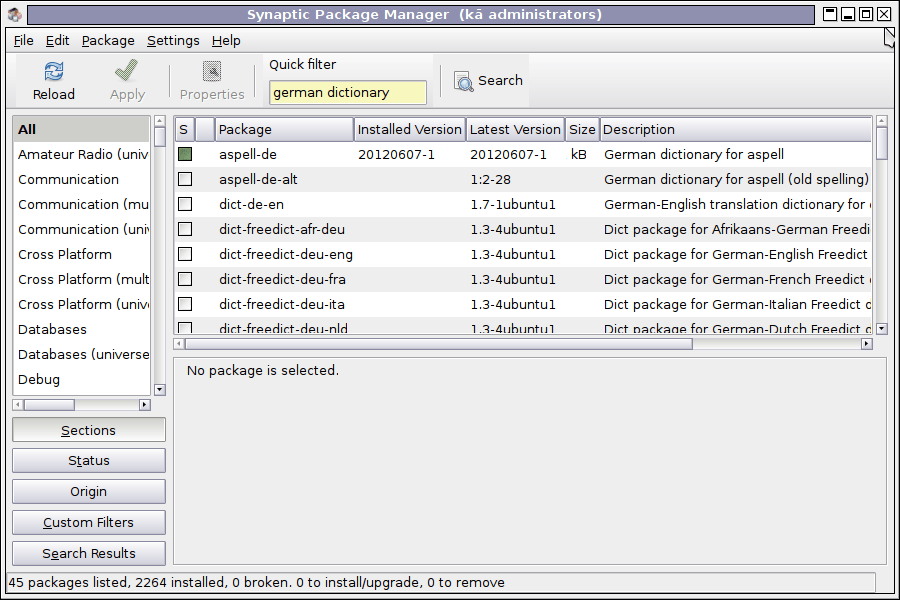Screen dimensions: 900x600
Task: Click the 1.7-1ubuntu1 version cell
Action: [513, 204]
